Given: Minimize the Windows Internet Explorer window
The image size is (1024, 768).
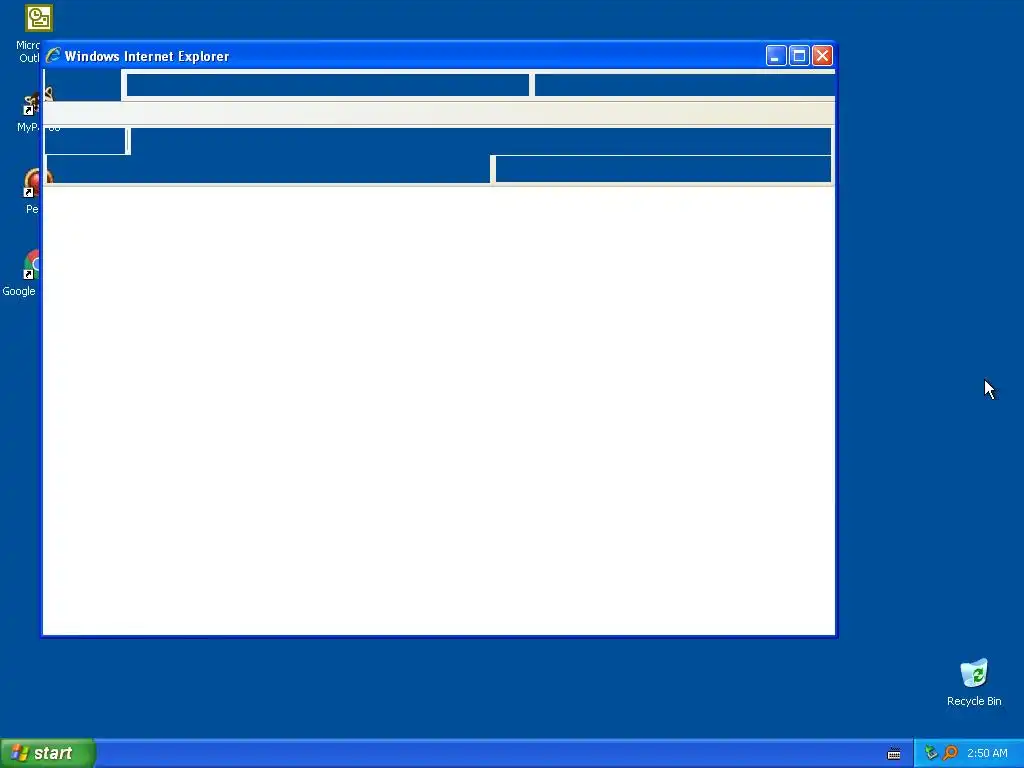Looking at the screenshot, I should tap(776, 56).
